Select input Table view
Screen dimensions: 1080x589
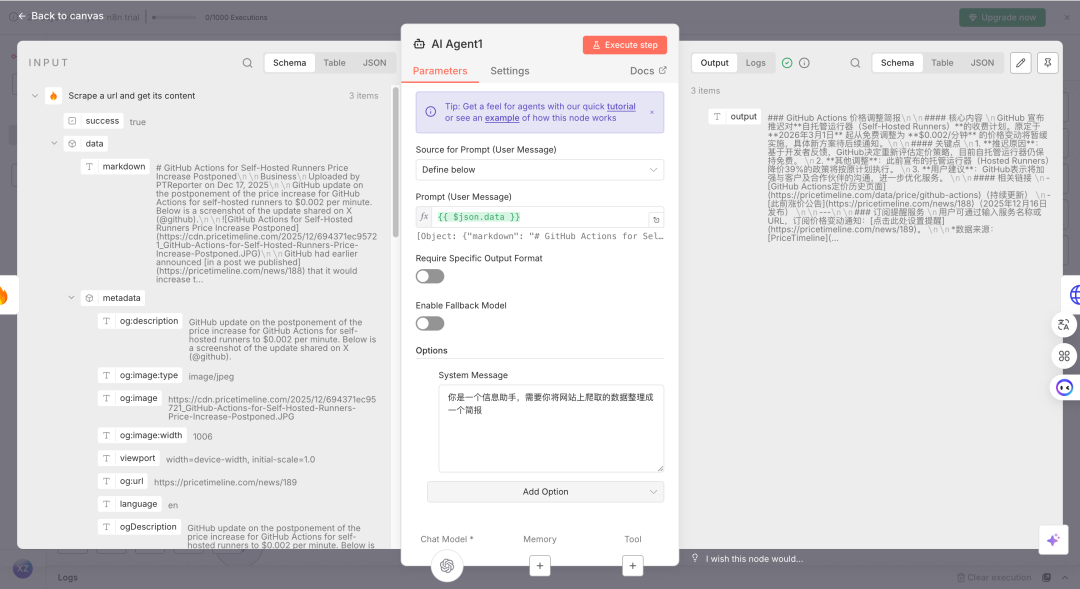[335, 63]
